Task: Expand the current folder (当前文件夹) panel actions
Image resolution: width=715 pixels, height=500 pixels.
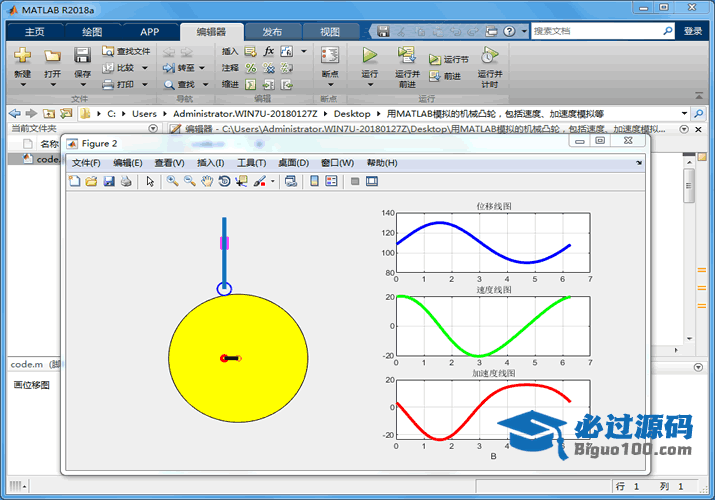Action: pos(153,129)
